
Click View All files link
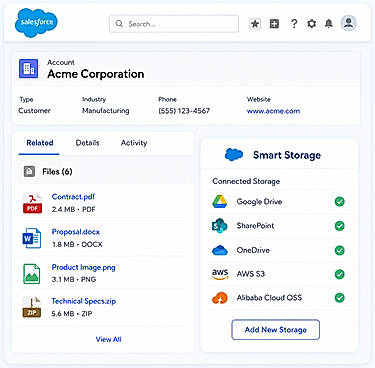pyautogui.click(x=108, y=339)
